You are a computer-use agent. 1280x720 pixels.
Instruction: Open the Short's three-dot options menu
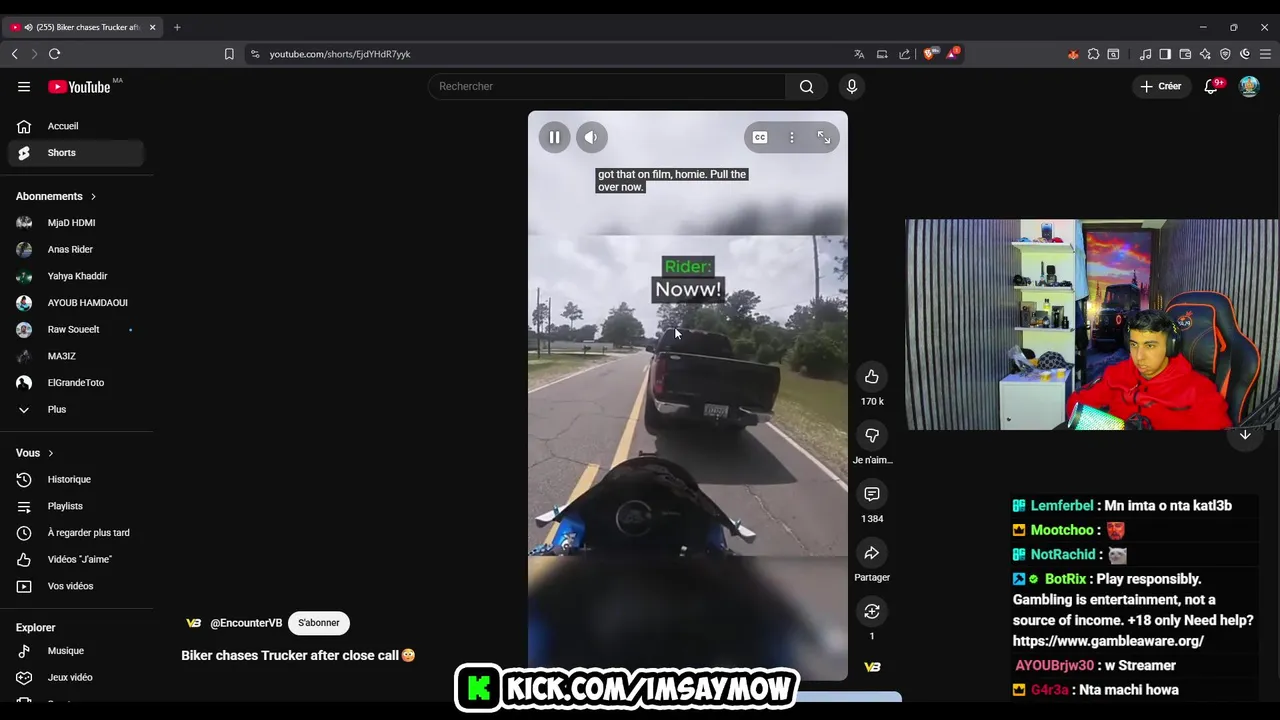pos(792,137)
